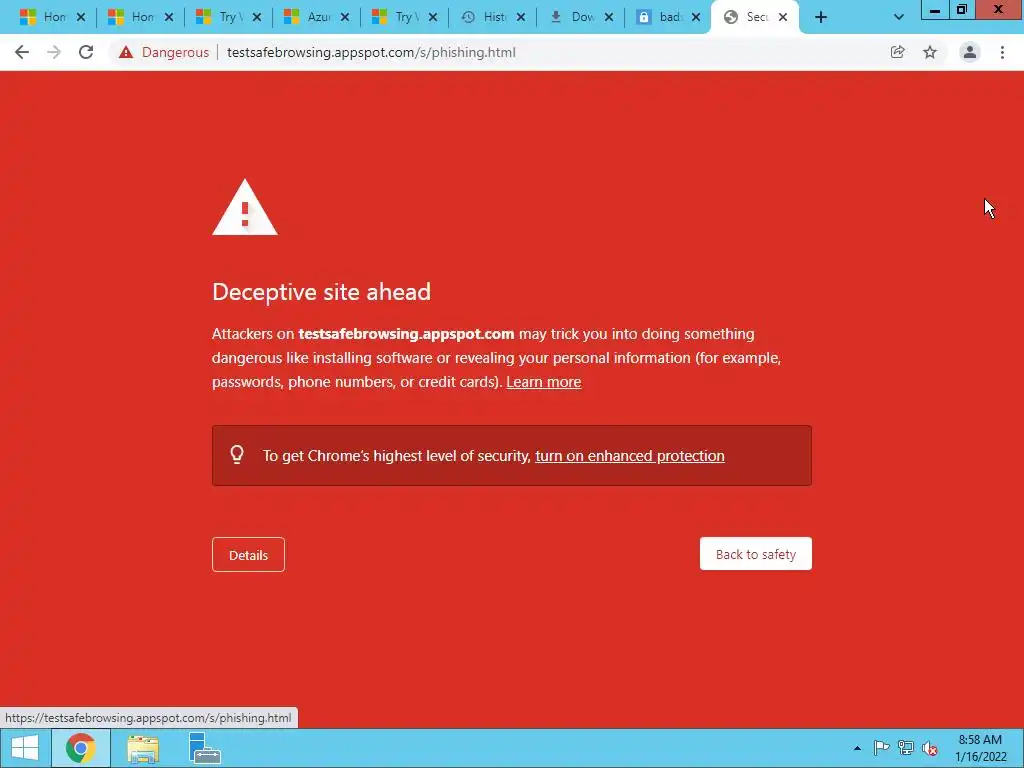Click 'turn on enhanced protection' link

click(630, 456)
